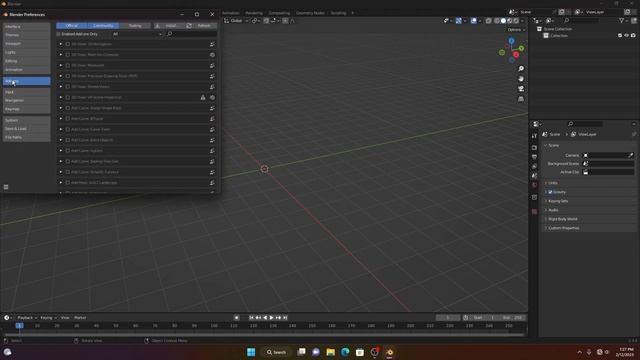The height and width of the screenshot is (360, 640).
Task: Switch perspective/orthographic view grid icon
Action: (x=521, y=99)
